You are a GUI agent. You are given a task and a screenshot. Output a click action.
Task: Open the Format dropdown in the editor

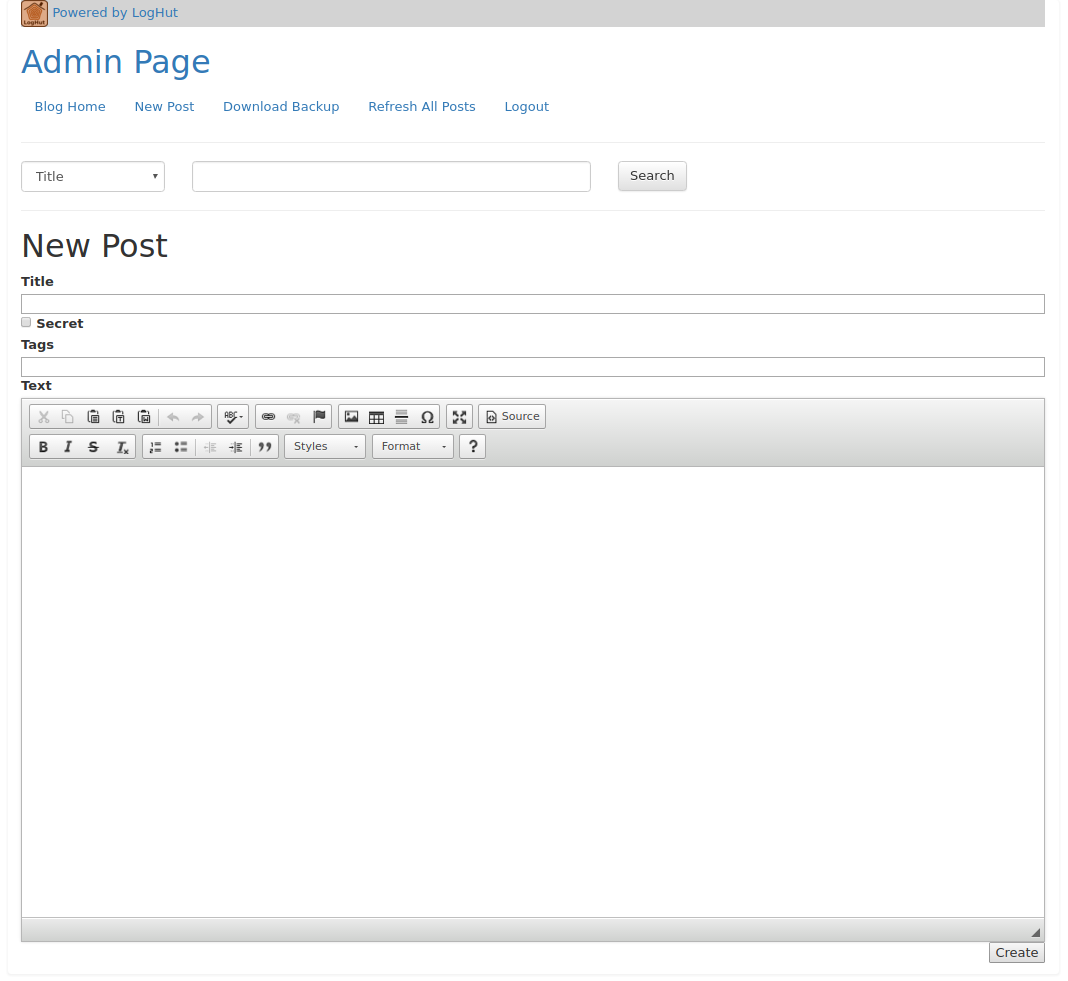(412, 446)
